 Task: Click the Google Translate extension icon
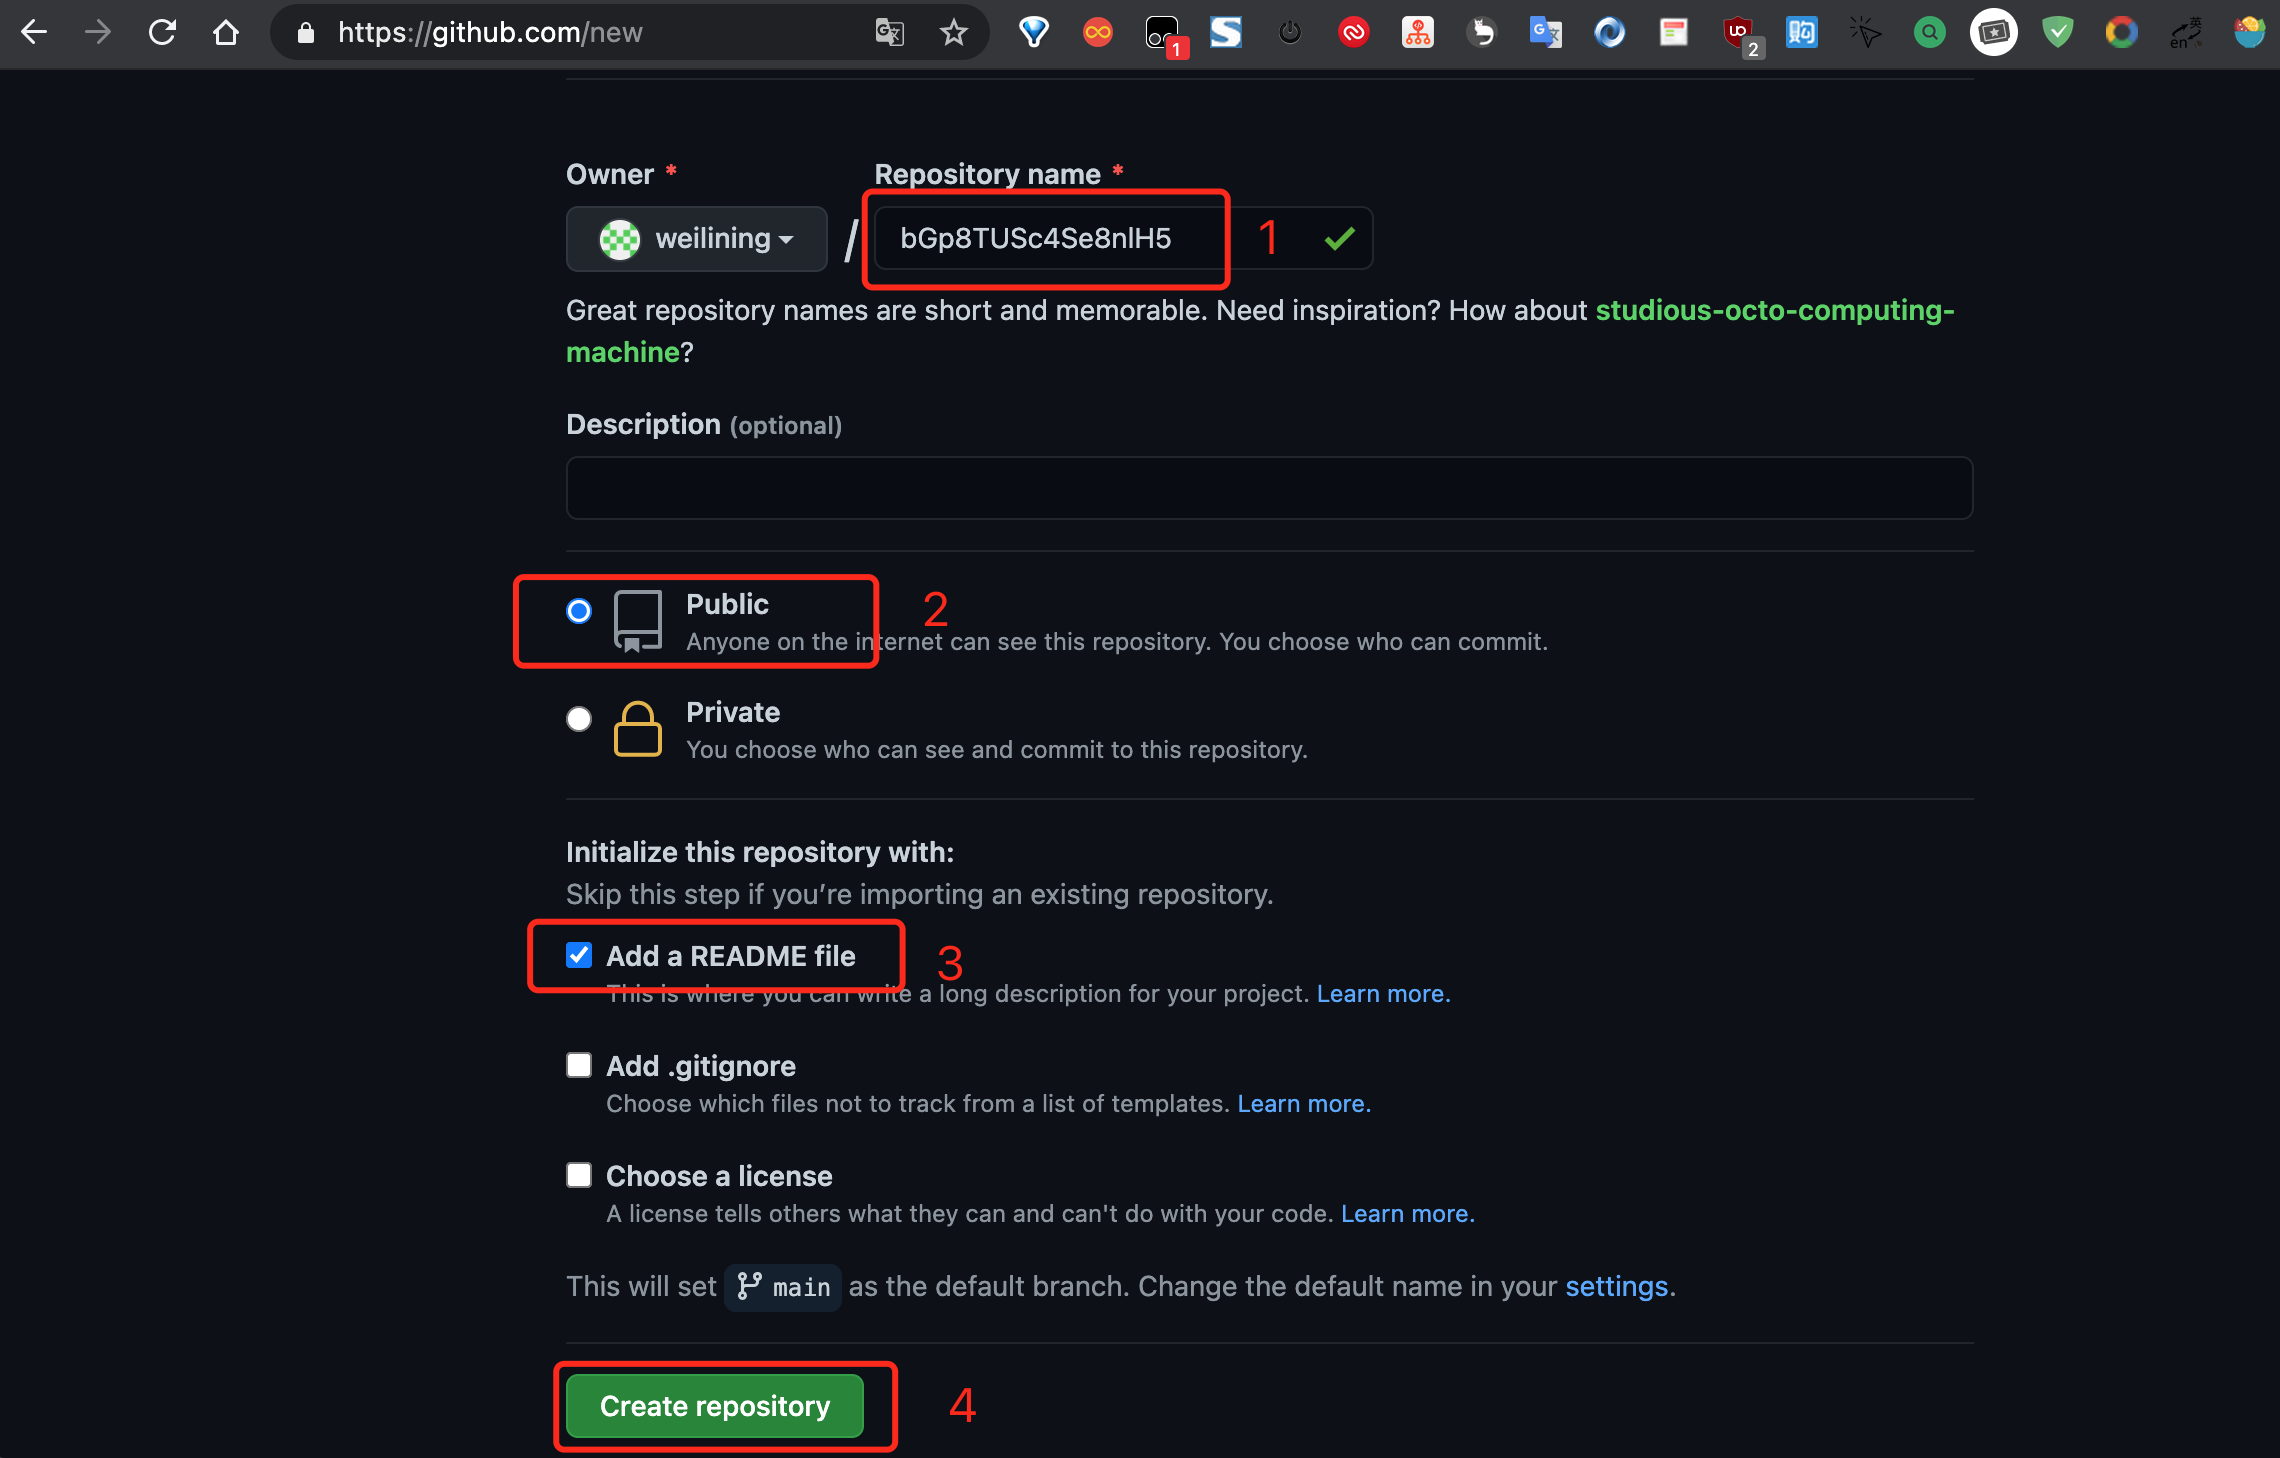[x=1545, y=33]
